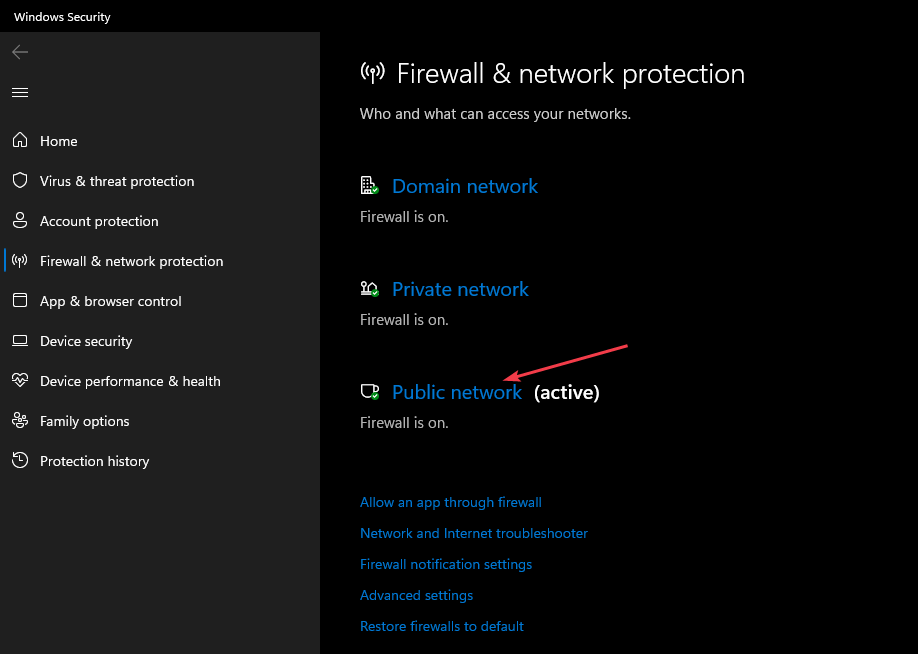Screen dimensions: 918x654
Task: Click the Device security laptop icon
Action: [x=20, y=341]
